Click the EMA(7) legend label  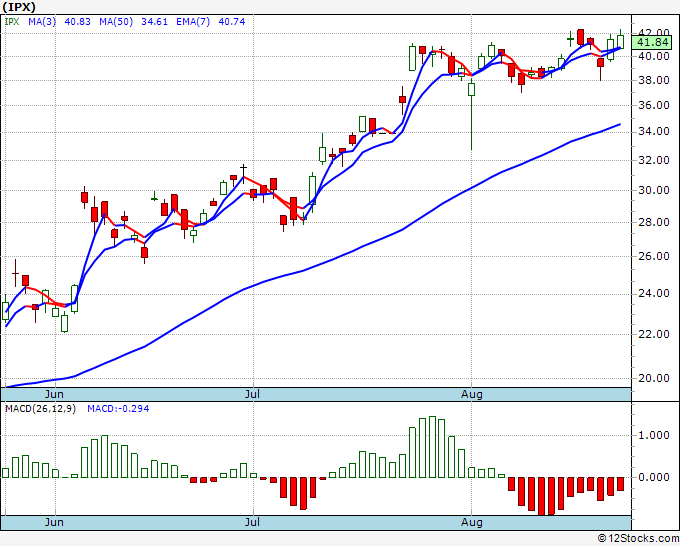(x=193, y=22)
